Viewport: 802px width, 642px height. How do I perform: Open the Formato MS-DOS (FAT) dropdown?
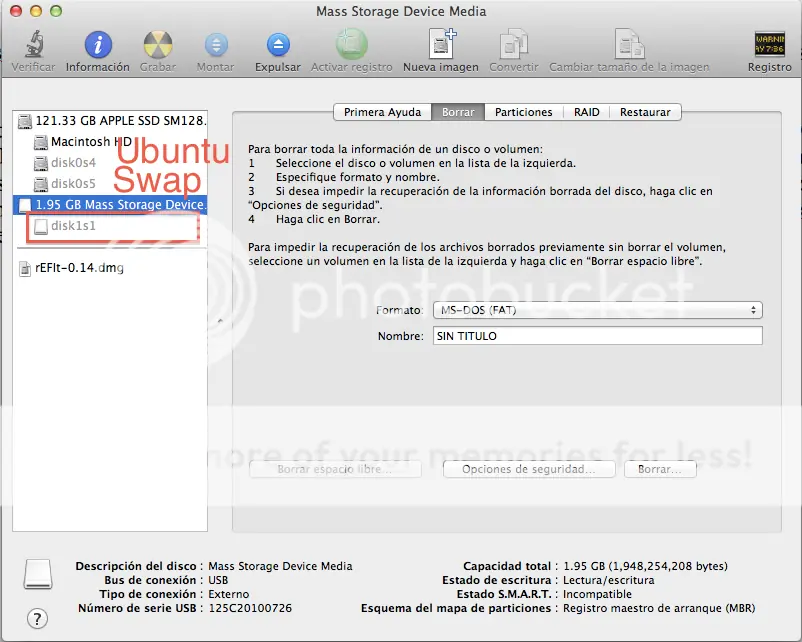[597, 310]
